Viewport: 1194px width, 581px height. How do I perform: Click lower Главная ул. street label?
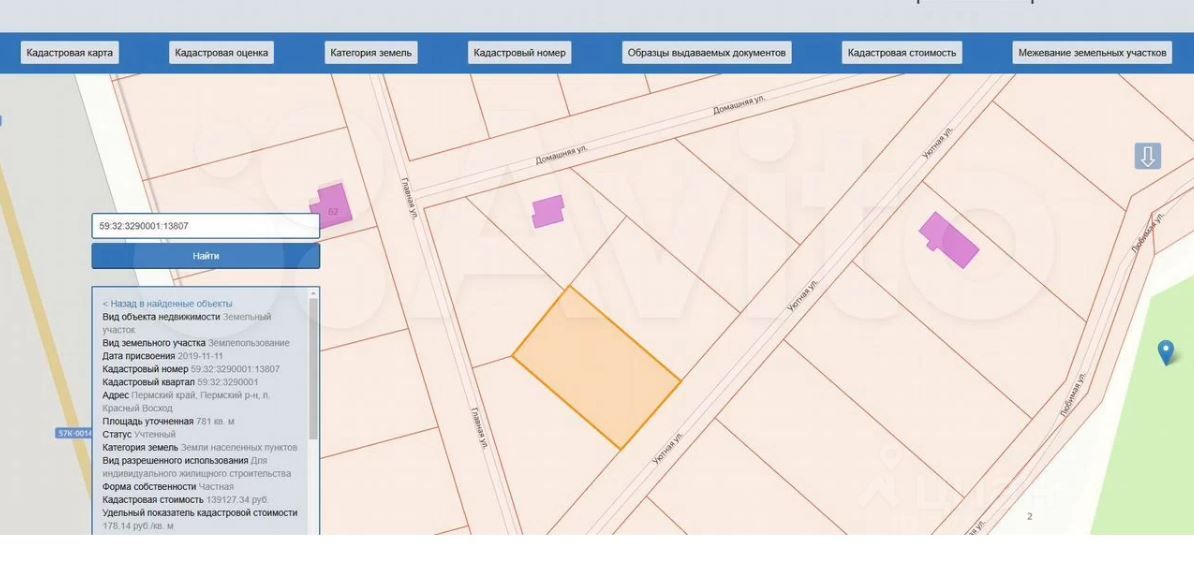[478, 428]
